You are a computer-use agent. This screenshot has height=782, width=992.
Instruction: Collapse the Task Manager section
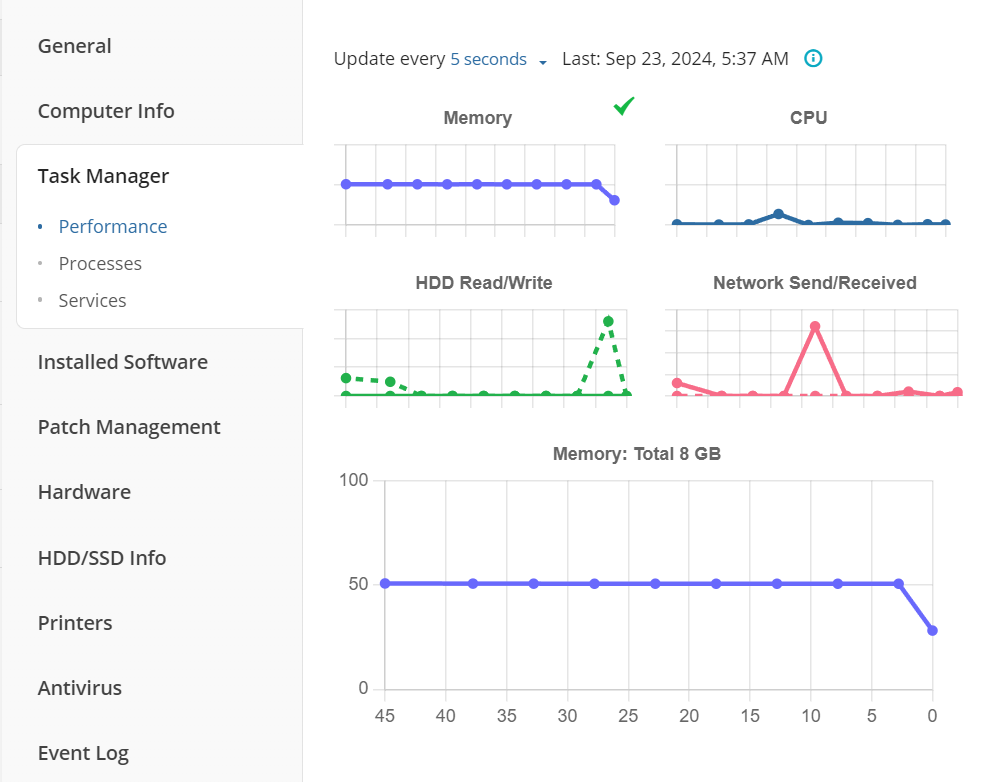(x=103, y=176)
